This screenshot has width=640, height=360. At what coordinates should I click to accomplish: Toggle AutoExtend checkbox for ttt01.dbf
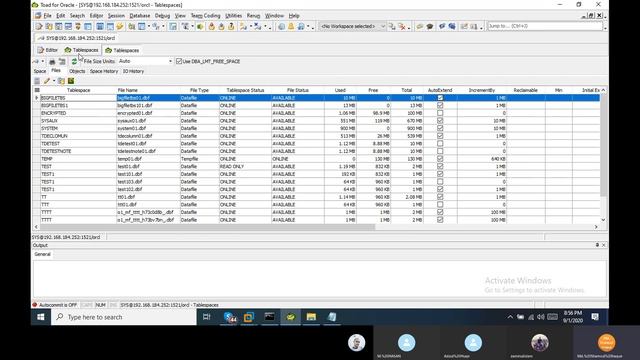[440, 204]
